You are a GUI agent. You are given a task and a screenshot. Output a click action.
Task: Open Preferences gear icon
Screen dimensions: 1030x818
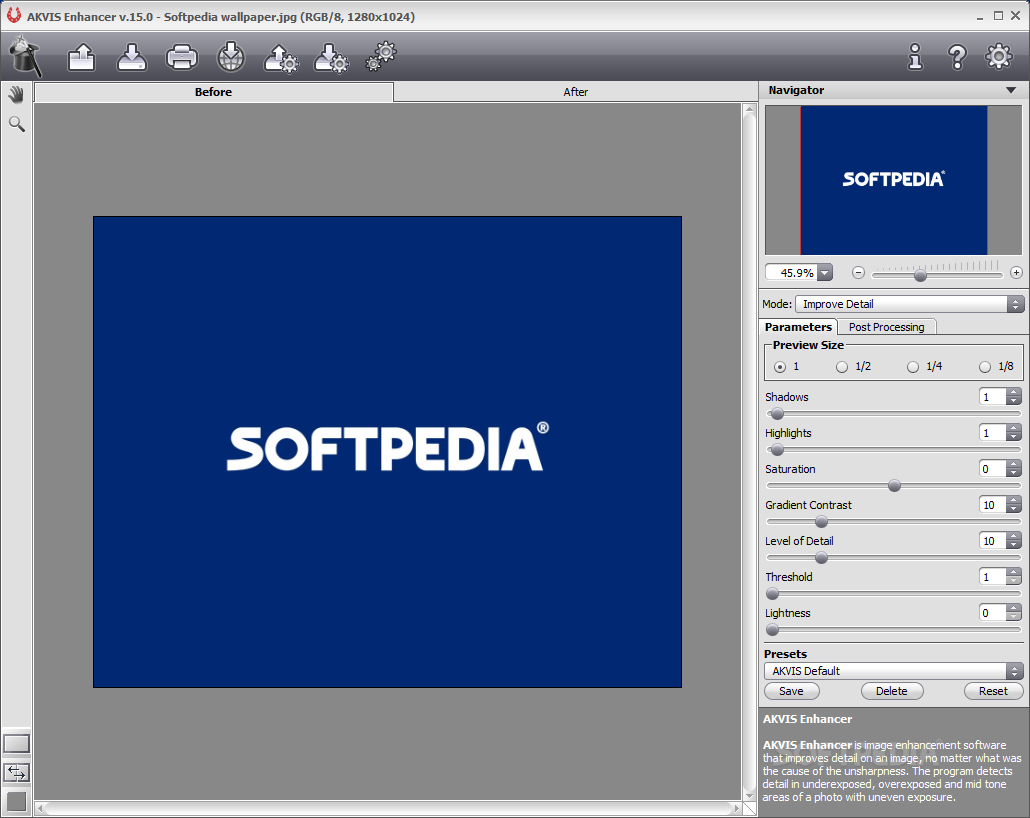click(x=998, y=57)
